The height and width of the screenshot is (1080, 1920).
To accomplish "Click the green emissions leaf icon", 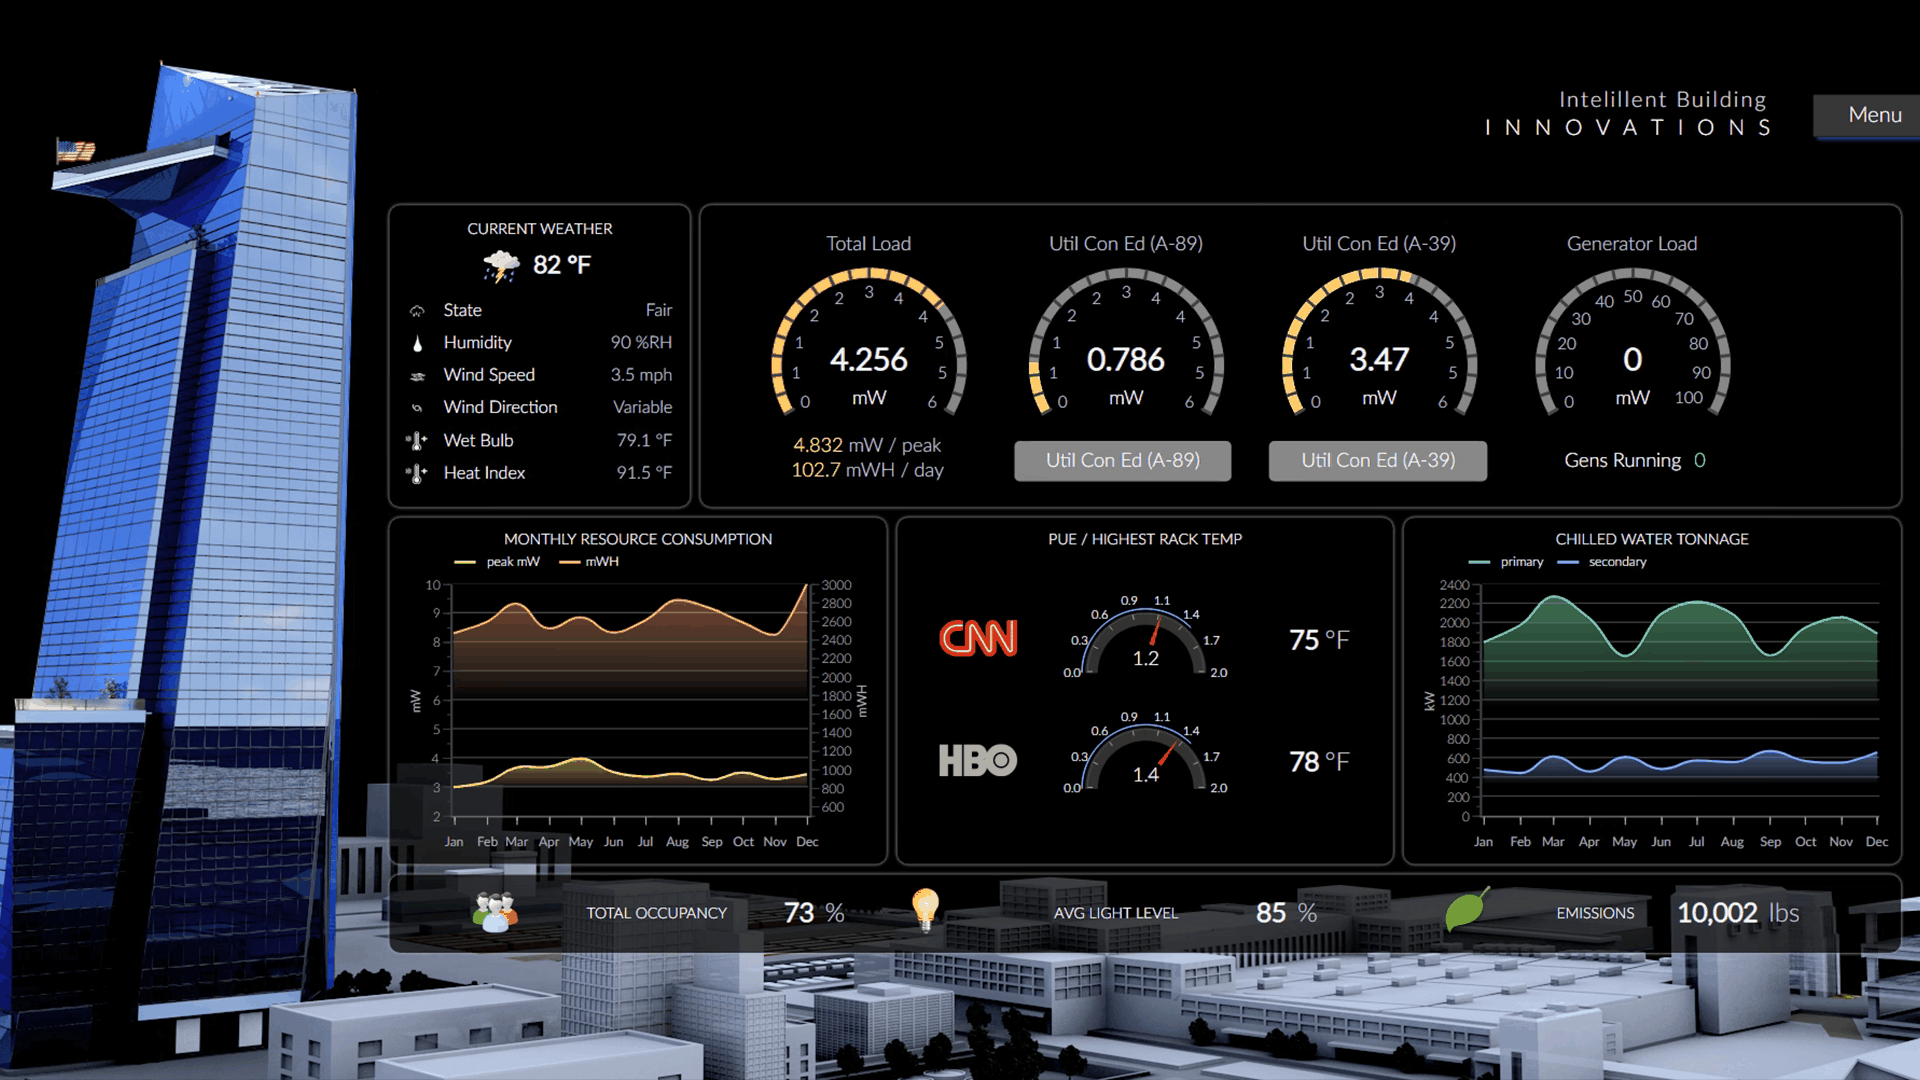I will (1466, 909).
